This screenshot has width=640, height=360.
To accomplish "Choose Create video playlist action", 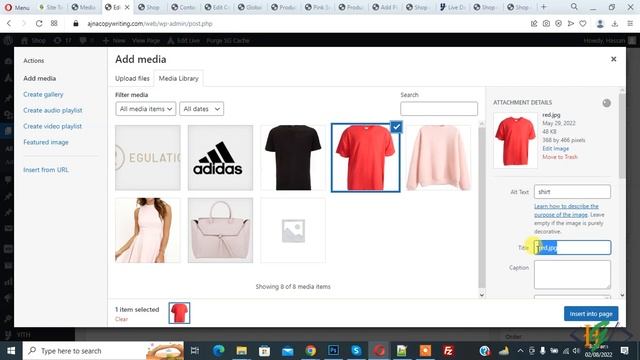I will [x=53, y=126].
